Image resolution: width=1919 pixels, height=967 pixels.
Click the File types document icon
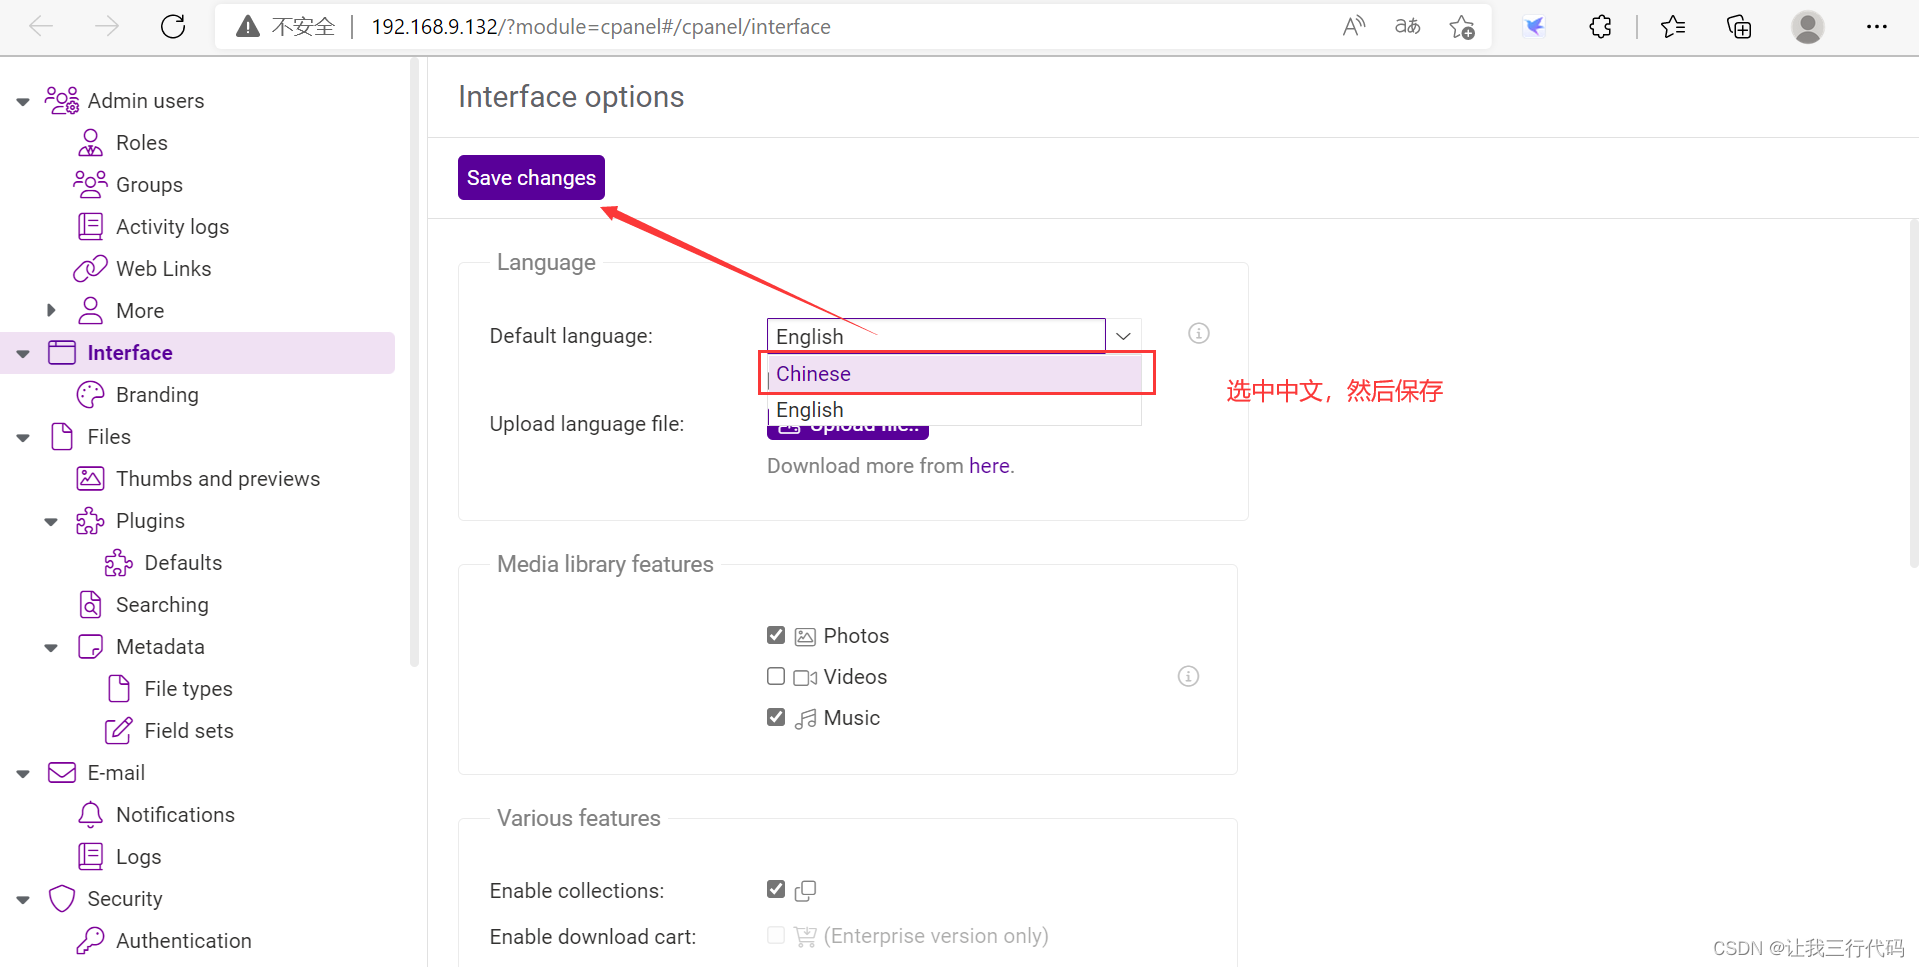[119, 689]
